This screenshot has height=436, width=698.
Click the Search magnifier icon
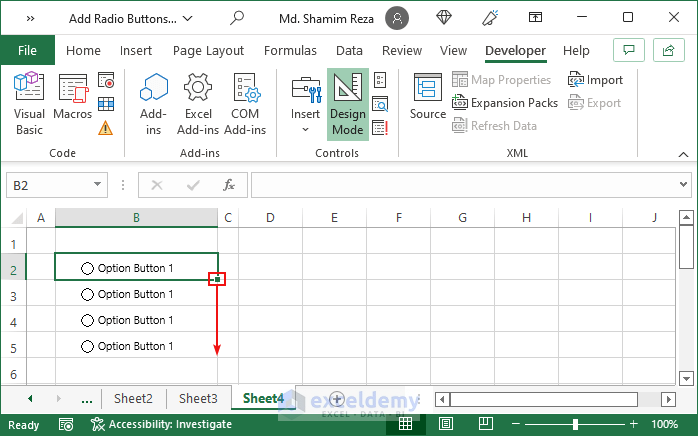pos(236,18)
